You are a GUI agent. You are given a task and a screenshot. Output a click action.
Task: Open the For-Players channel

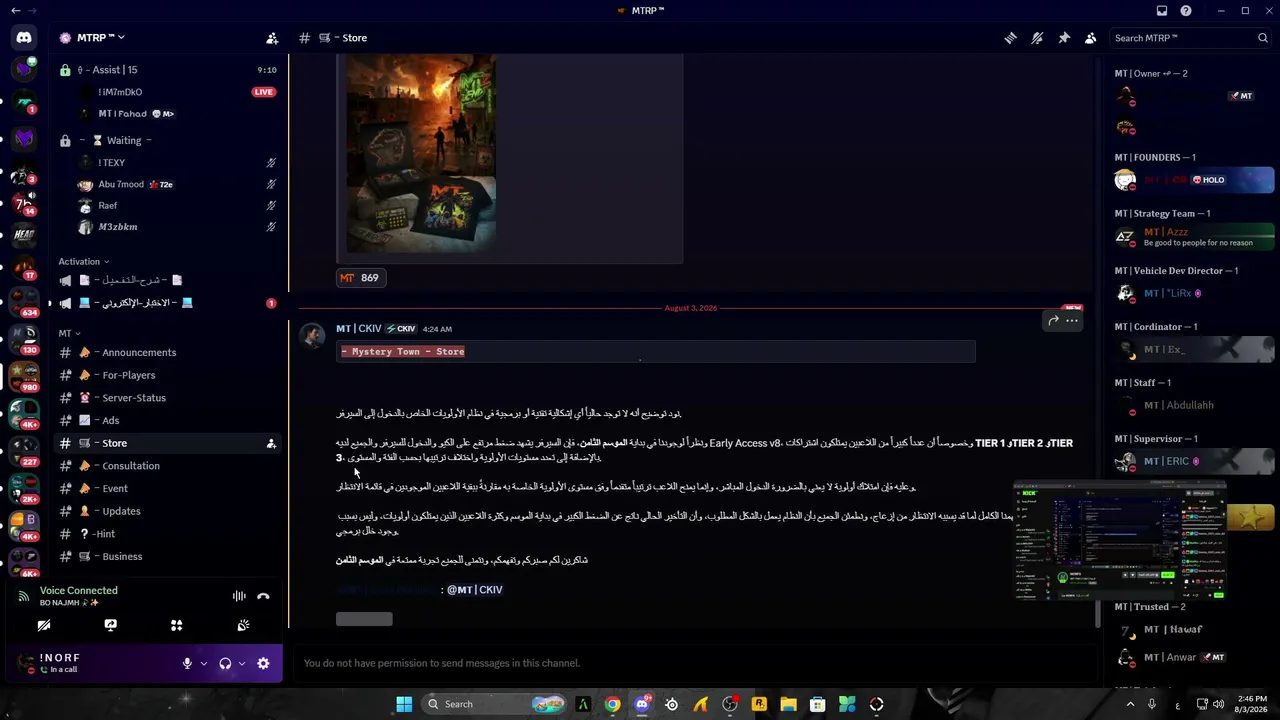[167, 375]
